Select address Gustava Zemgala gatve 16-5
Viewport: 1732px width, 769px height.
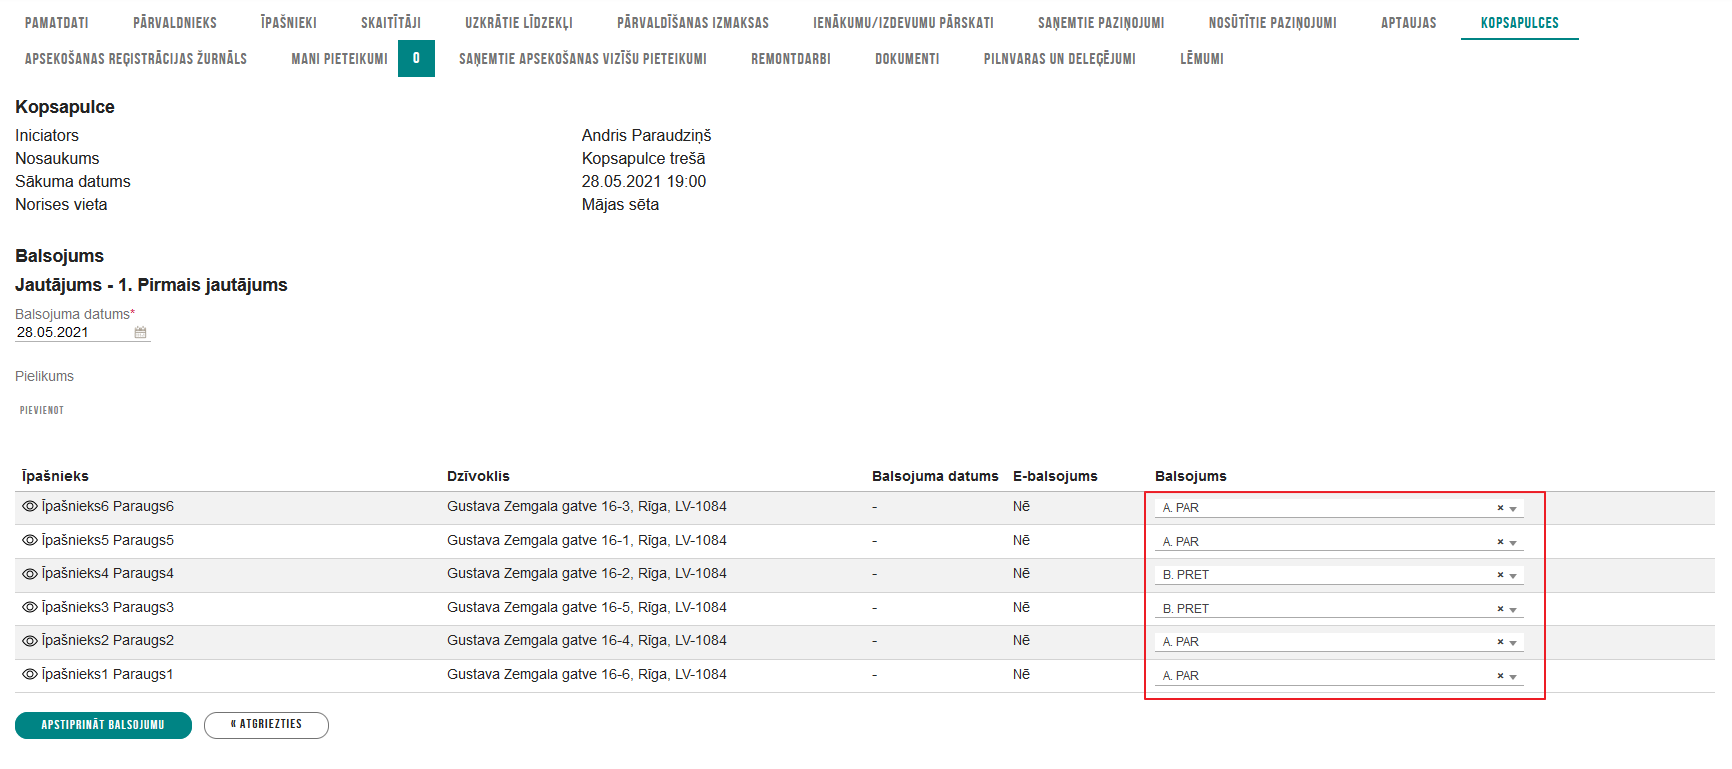(x=587, y=607)
